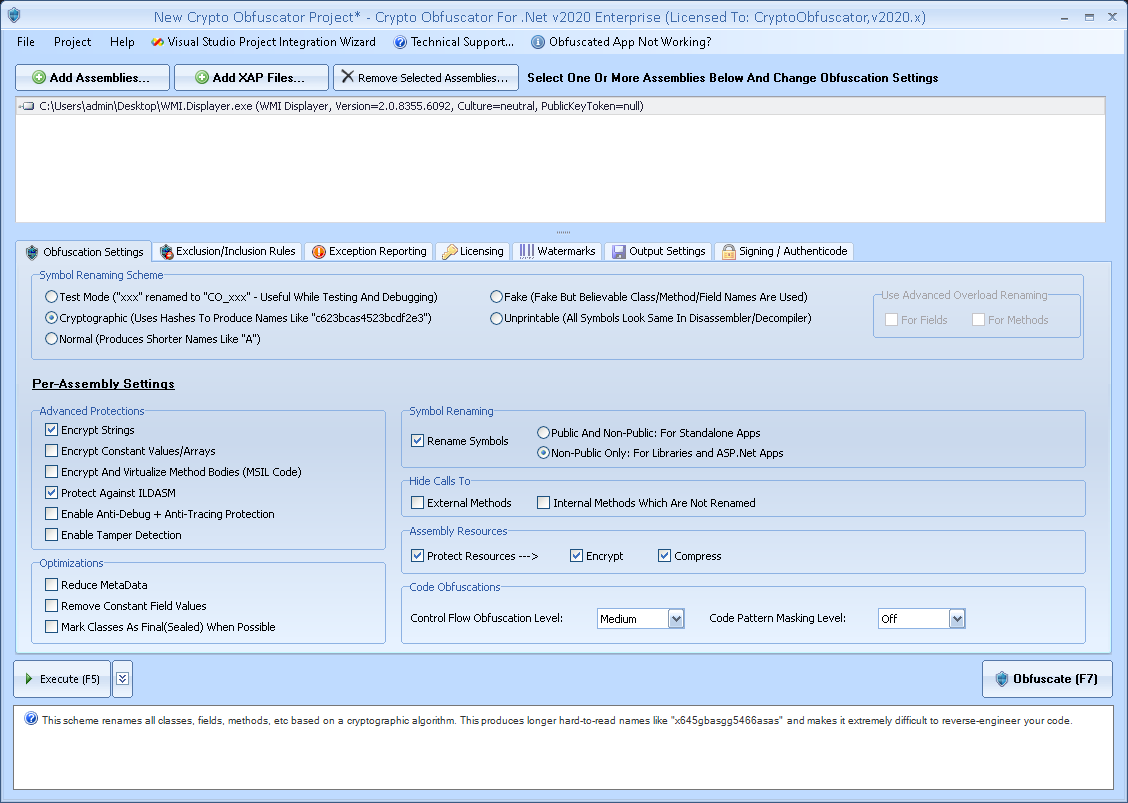
Task: Click the Add Assemblies button
Action: (92, 78)
